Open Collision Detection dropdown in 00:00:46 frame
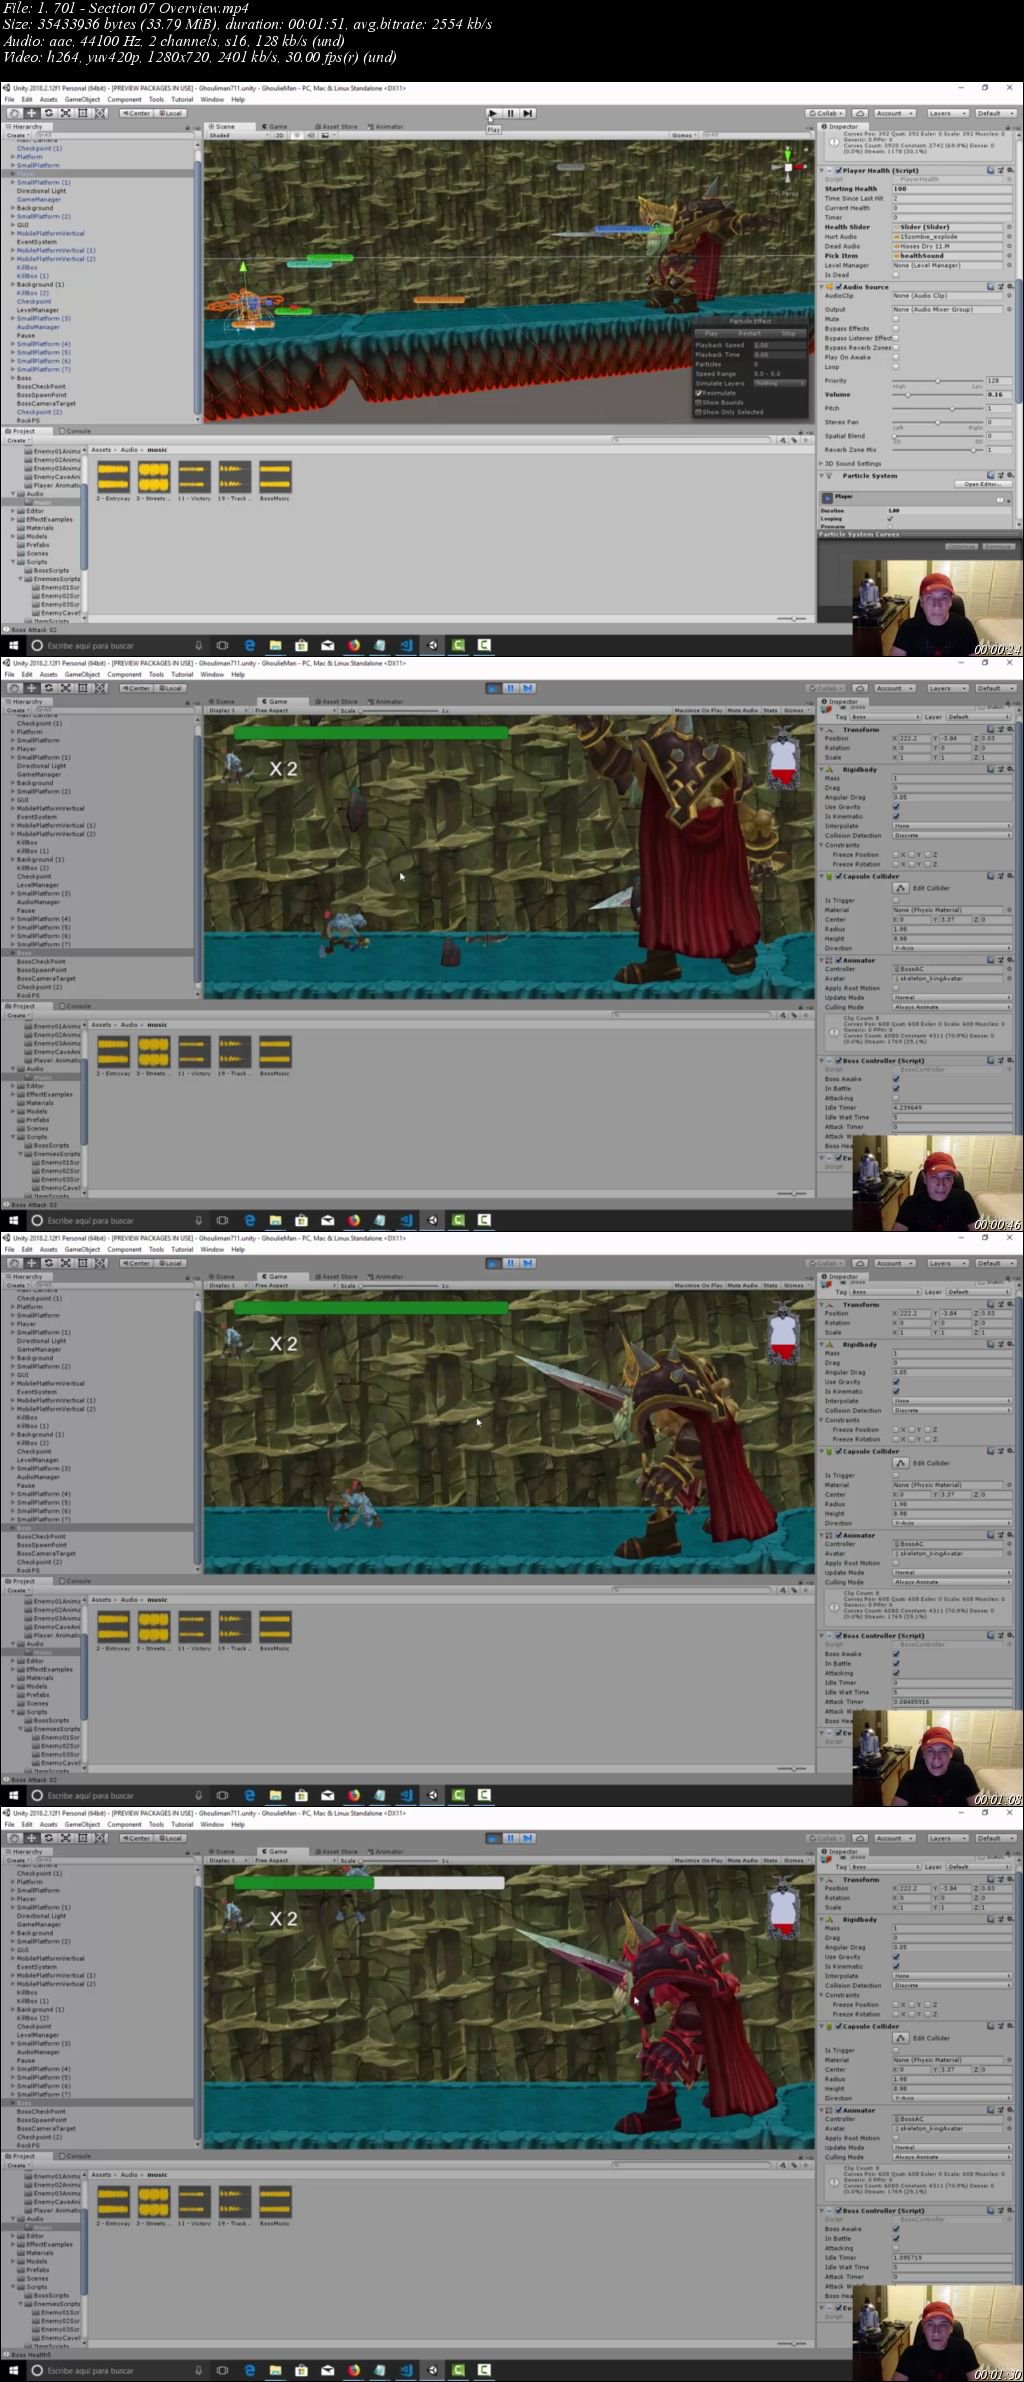Screen dimensions: 1024x2382 coord(952,836)
